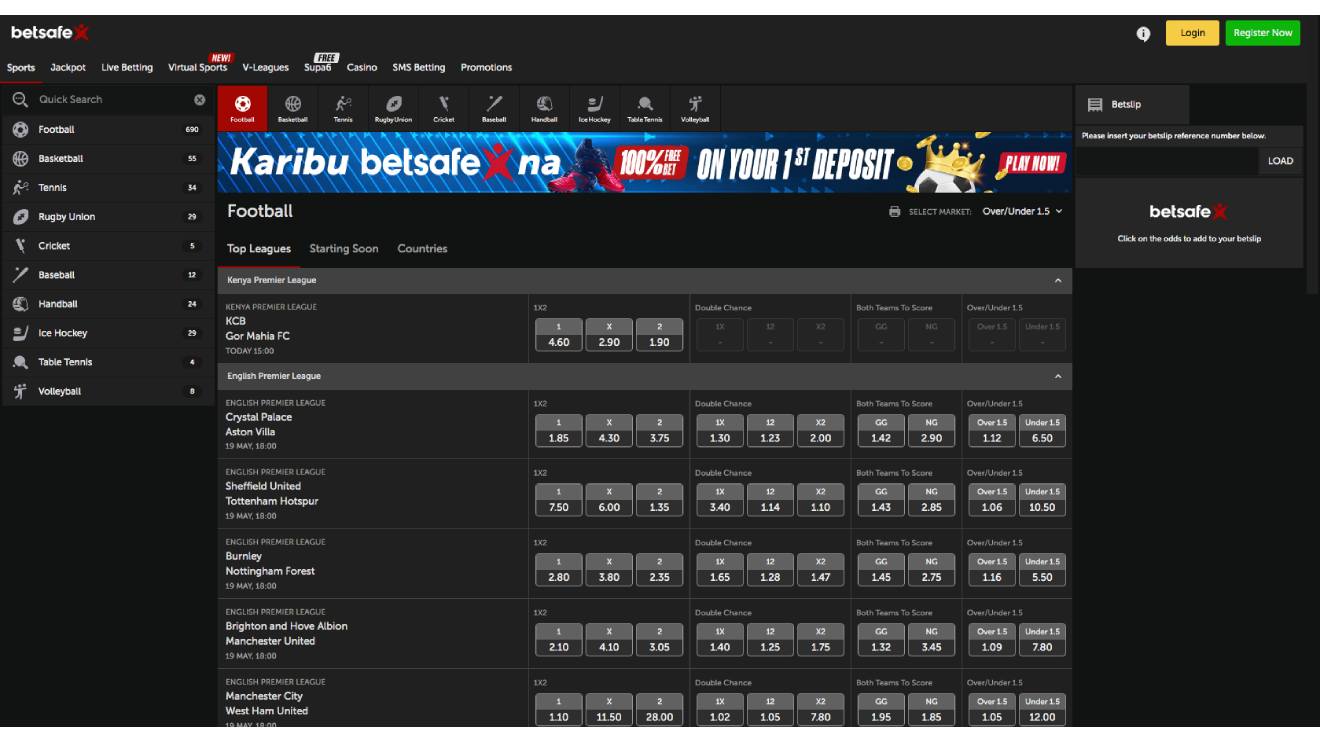This screenshot has height=742, width=1320.
Task: Switch to the Top Leagues tab
Action: pyautogui.click(x=259, y=249)
